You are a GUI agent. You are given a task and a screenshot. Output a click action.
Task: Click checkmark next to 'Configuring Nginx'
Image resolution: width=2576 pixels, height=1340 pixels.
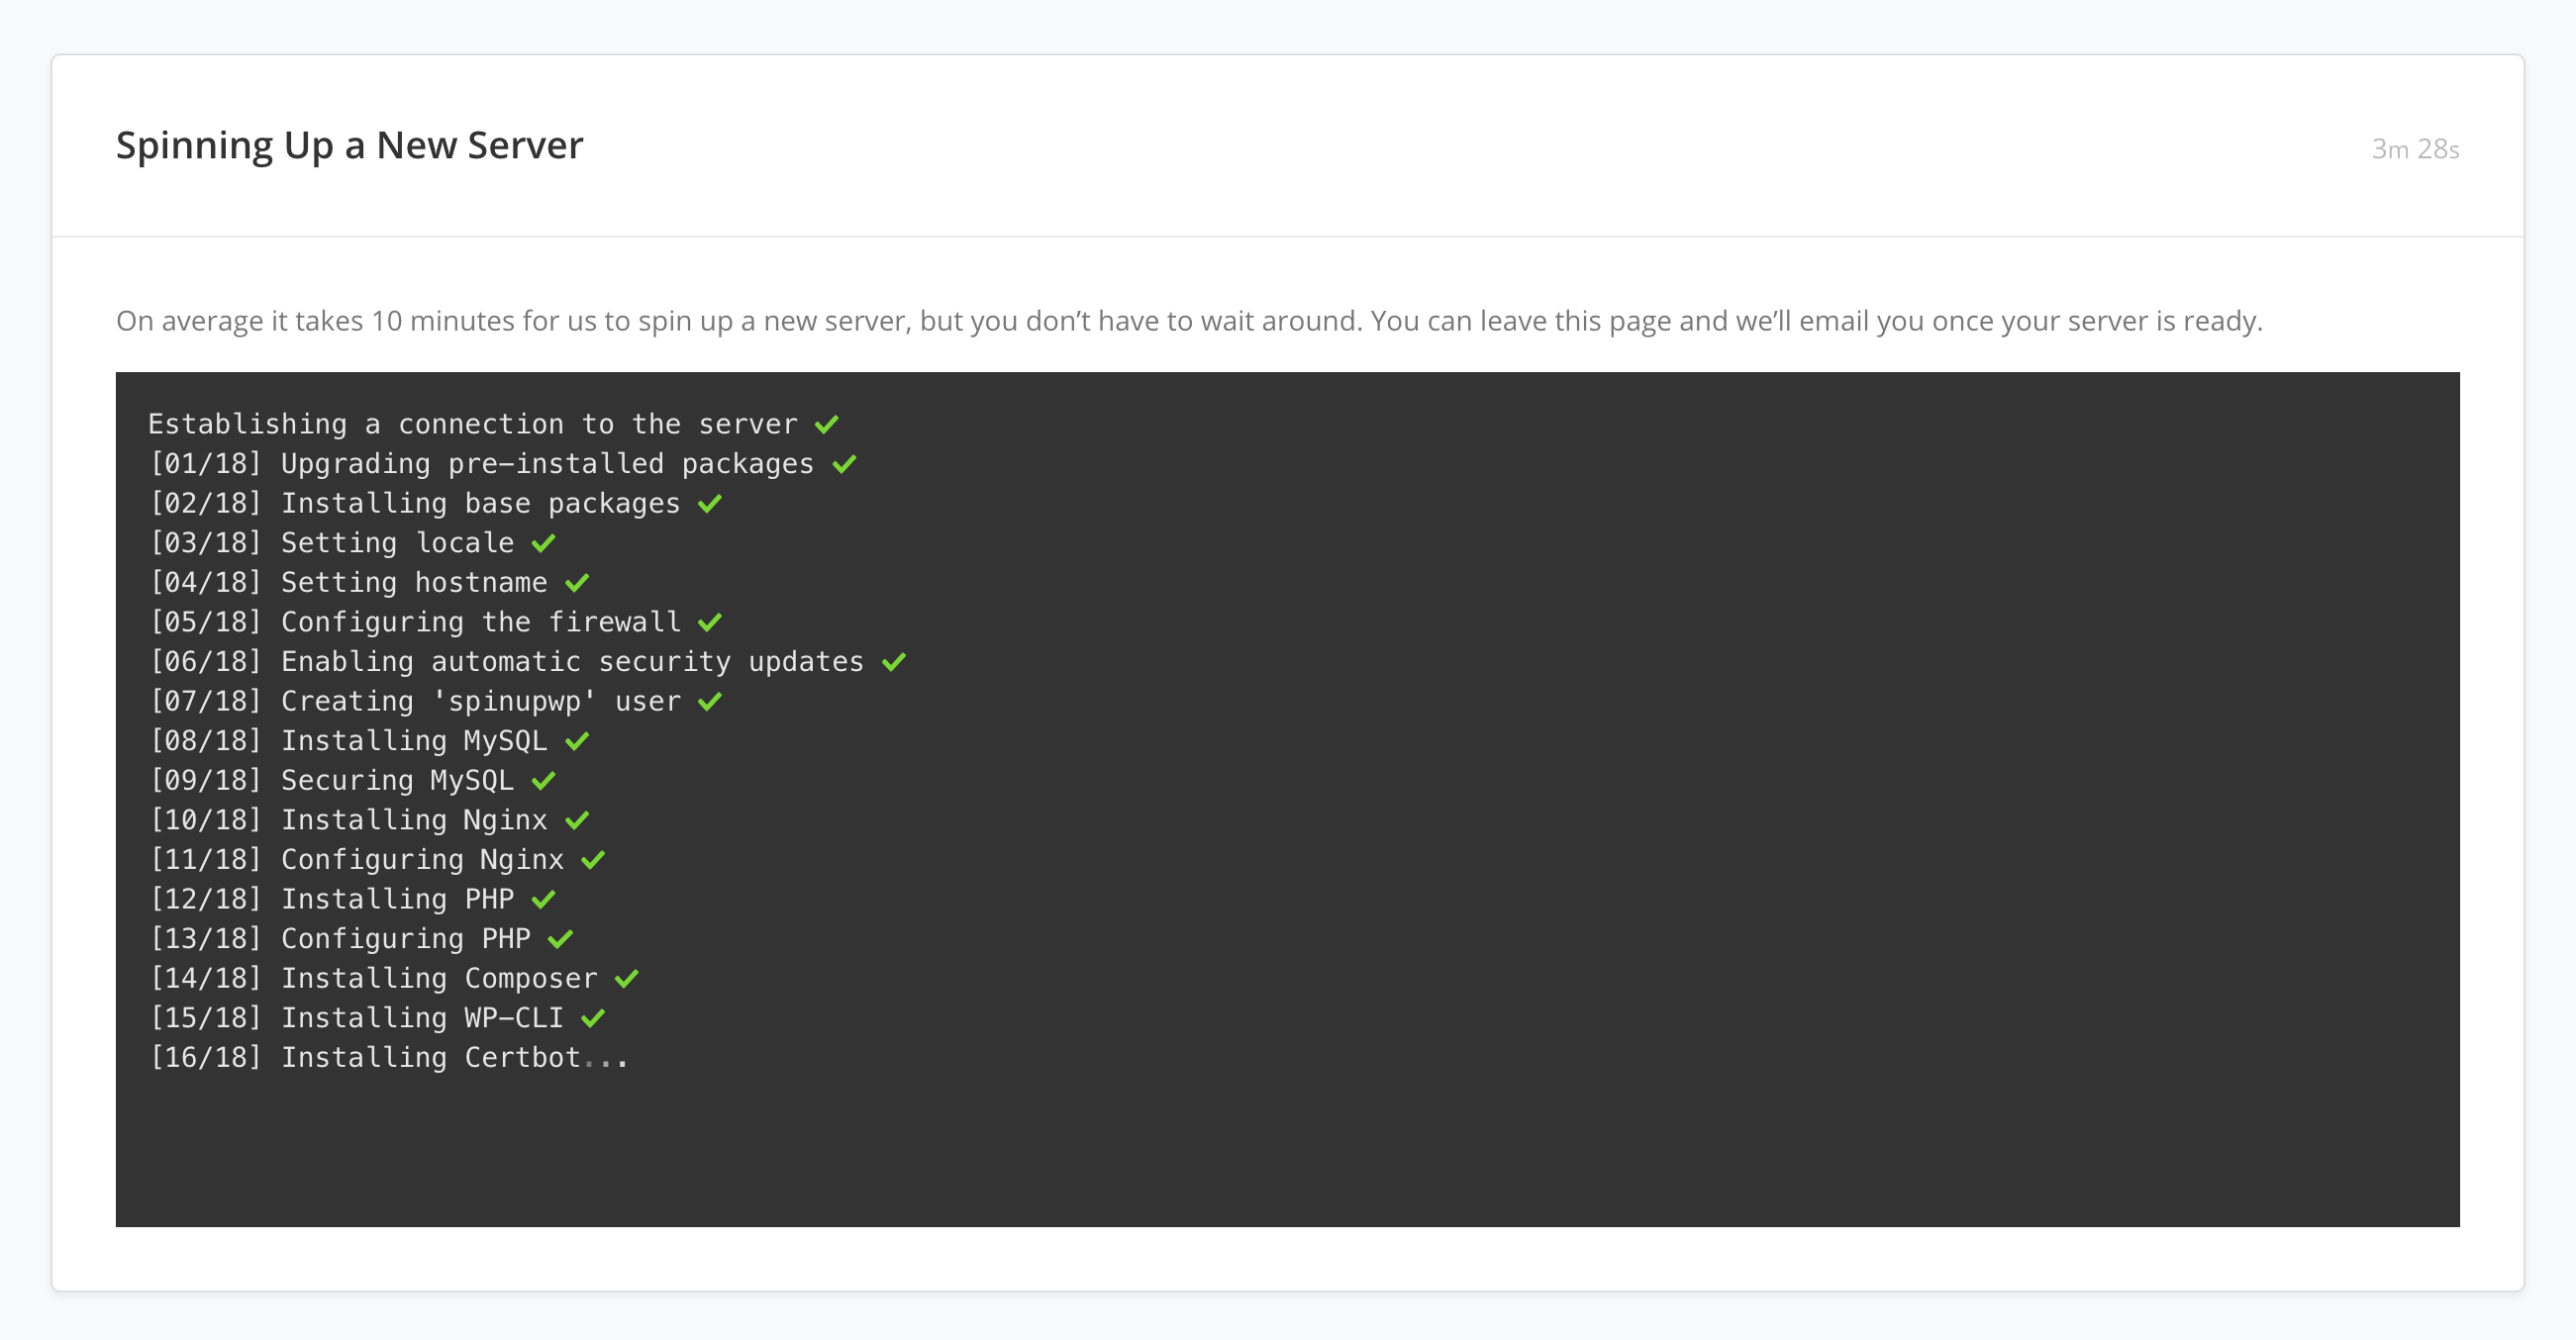pos(593,859)
